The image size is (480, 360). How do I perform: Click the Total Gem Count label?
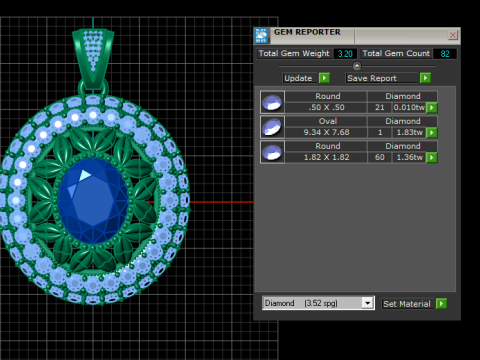click(x=396, y=54)
